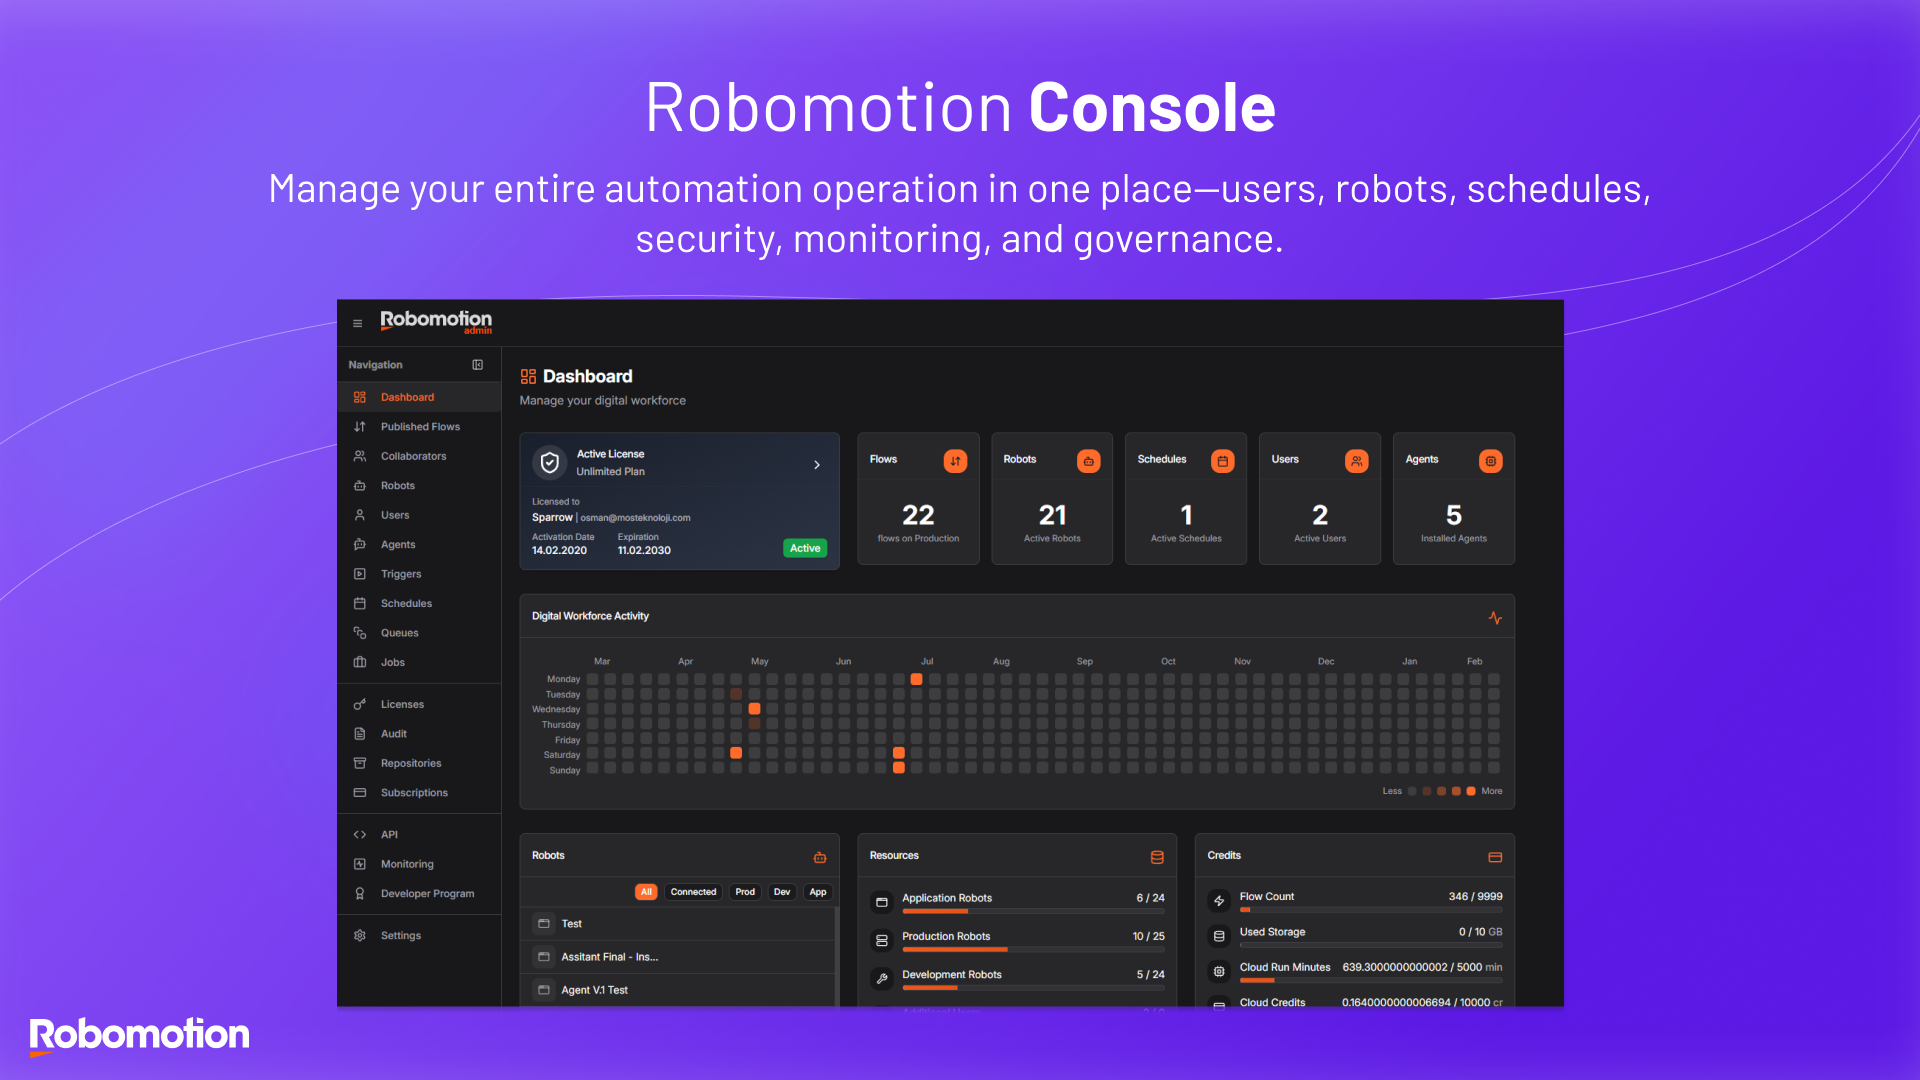Enable the Prod robots filter
Viewport: 1920px width, 1080px height.
[744, 891]
